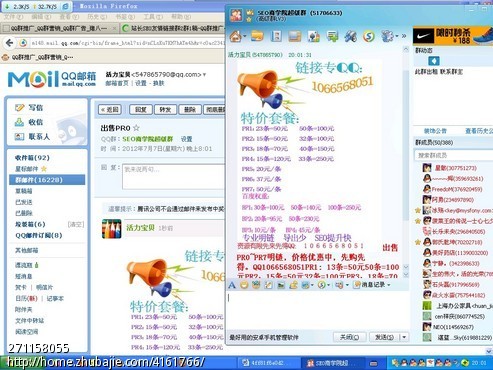Open the message history 消息记录 button
This screenshot has width=493, height=370.
(x=369, y=285)
